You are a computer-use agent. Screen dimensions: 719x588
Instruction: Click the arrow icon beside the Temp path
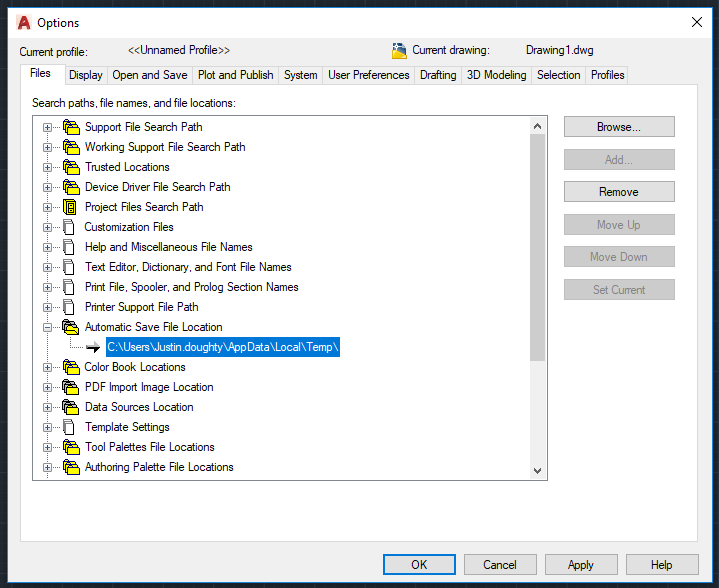[93, 347]
